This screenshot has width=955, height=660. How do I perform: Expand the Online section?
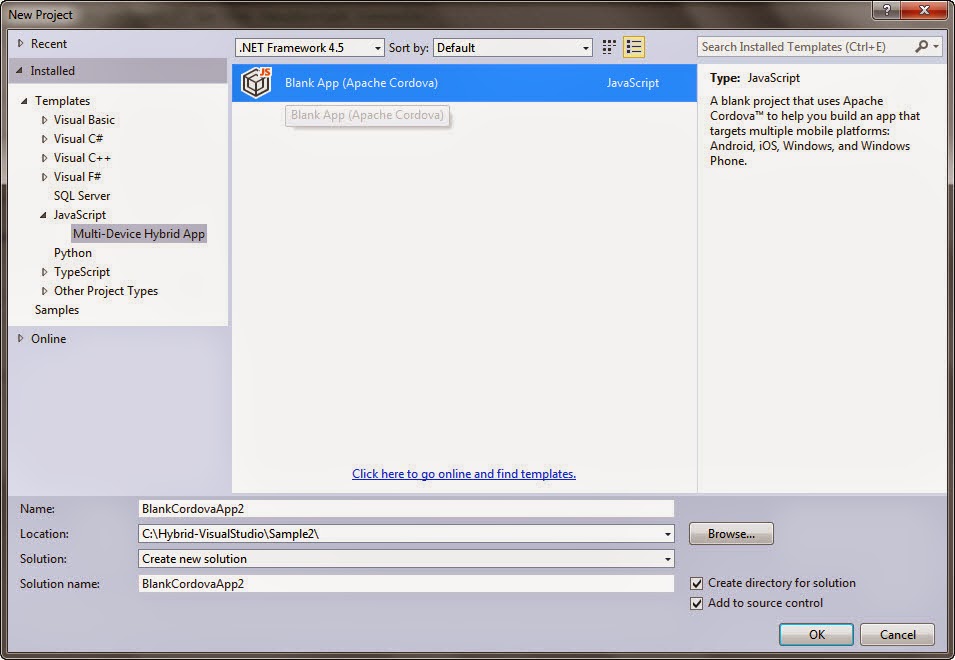pos(21,338)
